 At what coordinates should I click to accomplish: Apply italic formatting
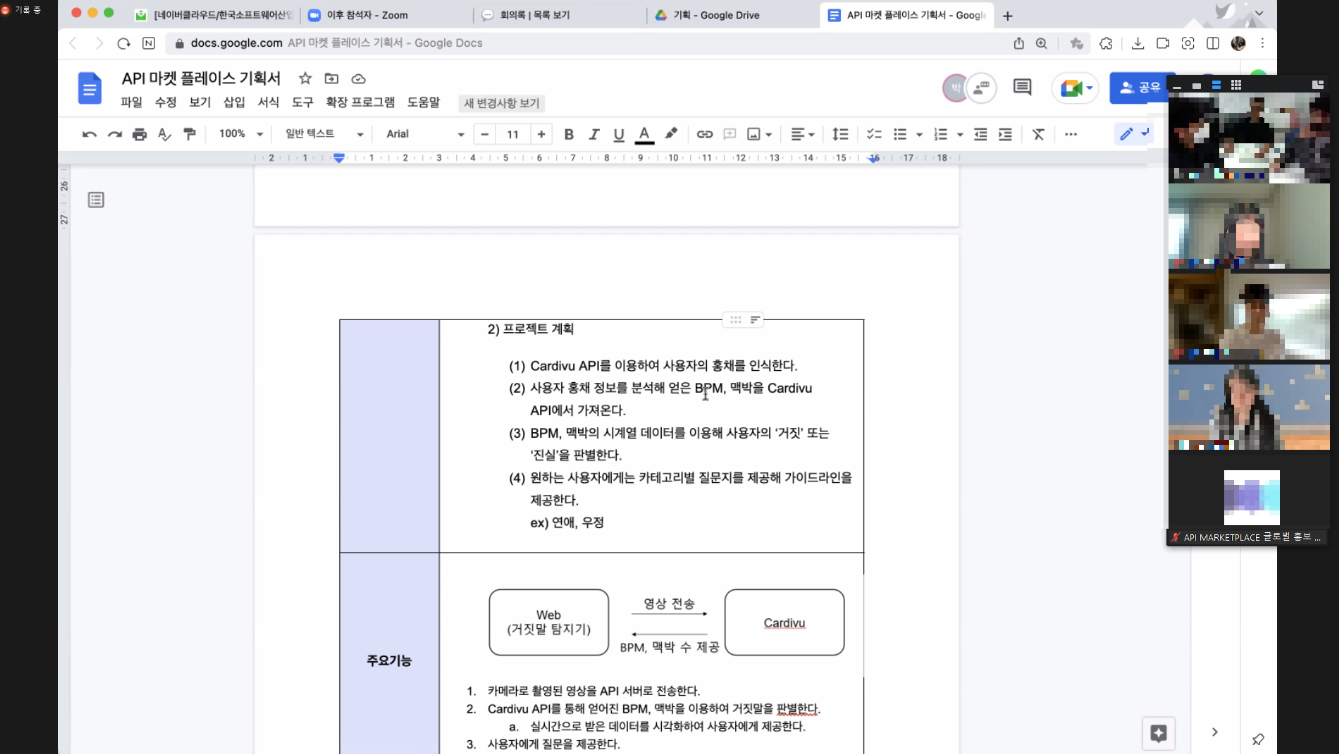(x=594, y=134)
